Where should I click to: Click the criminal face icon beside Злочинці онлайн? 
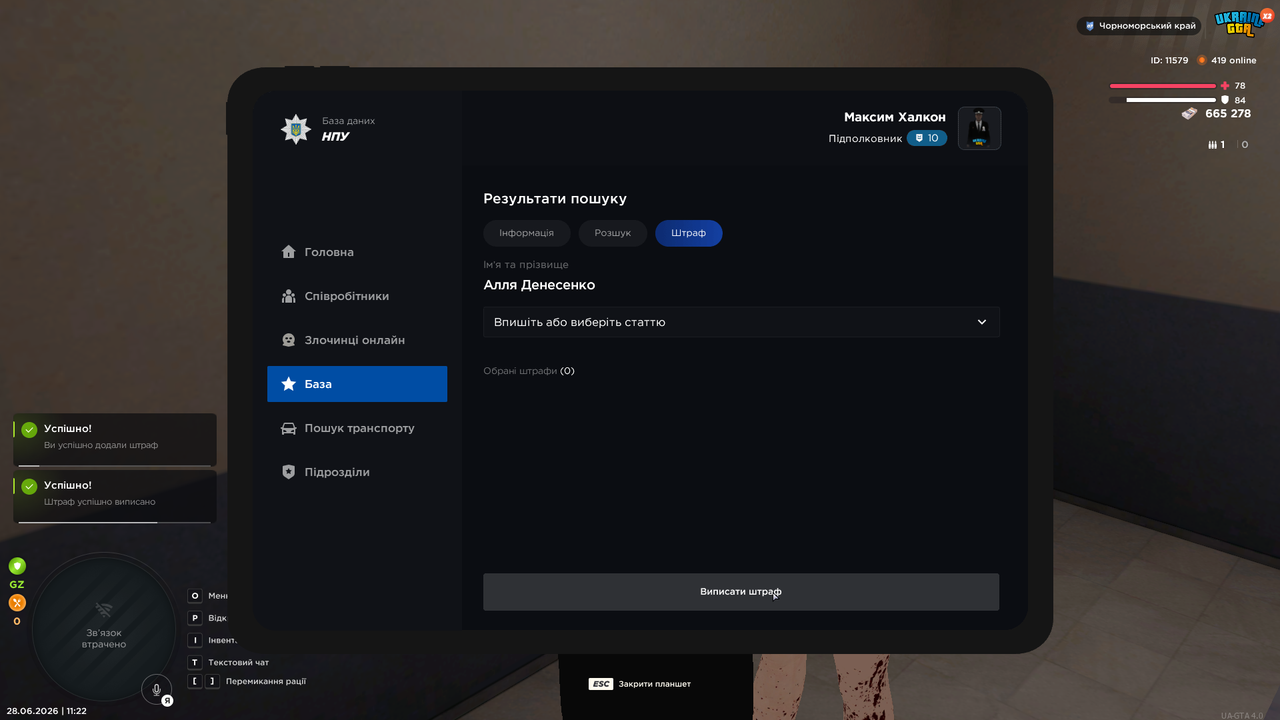point(288,340)
